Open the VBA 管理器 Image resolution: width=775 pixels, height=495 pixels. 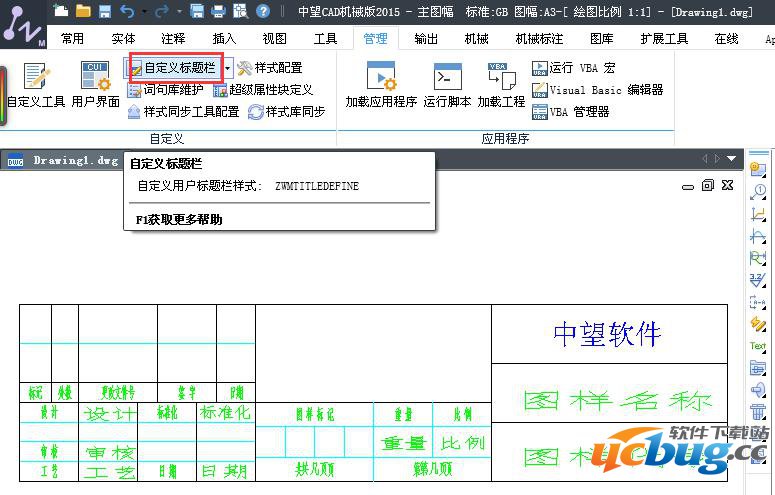click(x=571, y=112)
